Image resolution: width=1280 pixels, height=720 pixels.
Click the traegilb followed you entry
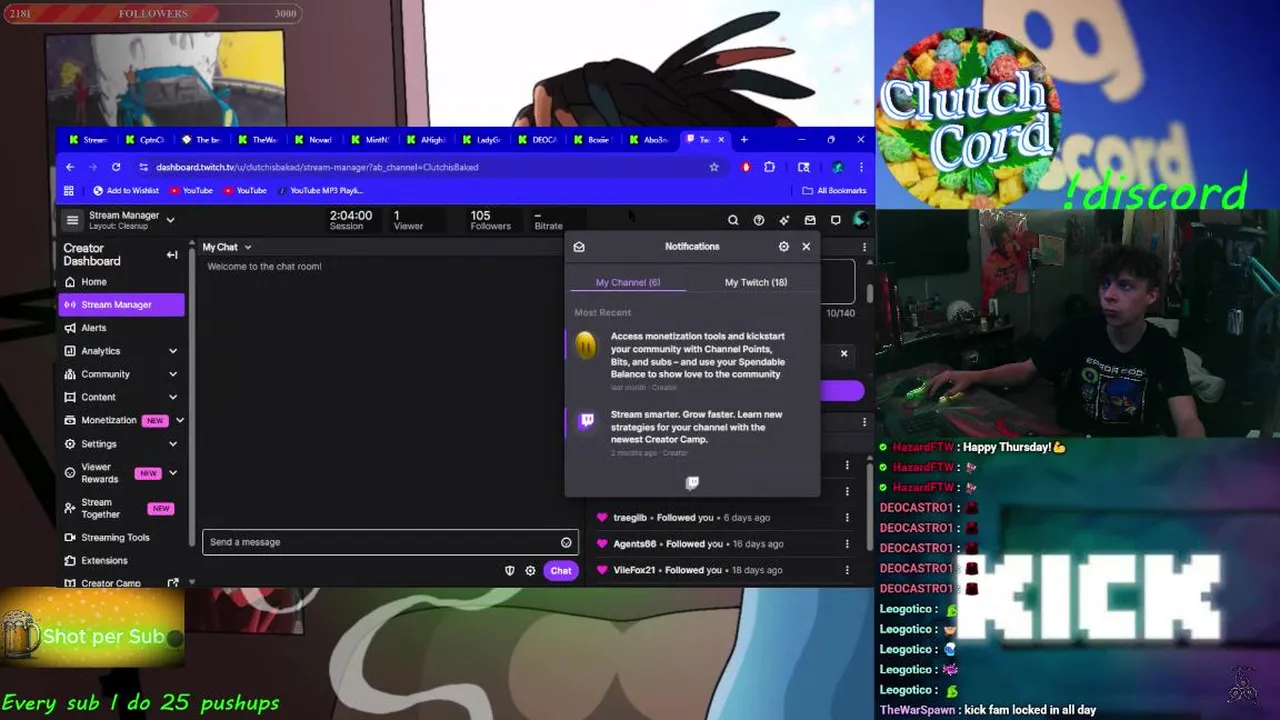pos(692,517)
